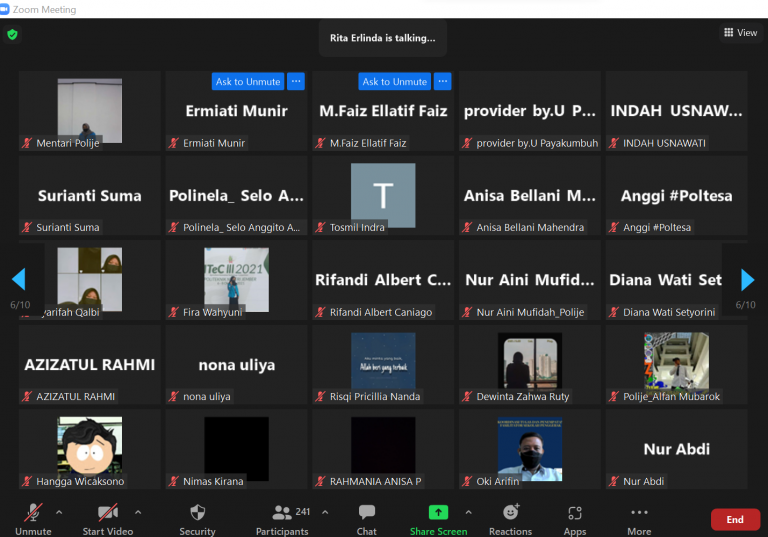The width and height of the screenshot is (768, 537).
Task: Click the Unmute microphone icon
Action: (x=33, y=513)
